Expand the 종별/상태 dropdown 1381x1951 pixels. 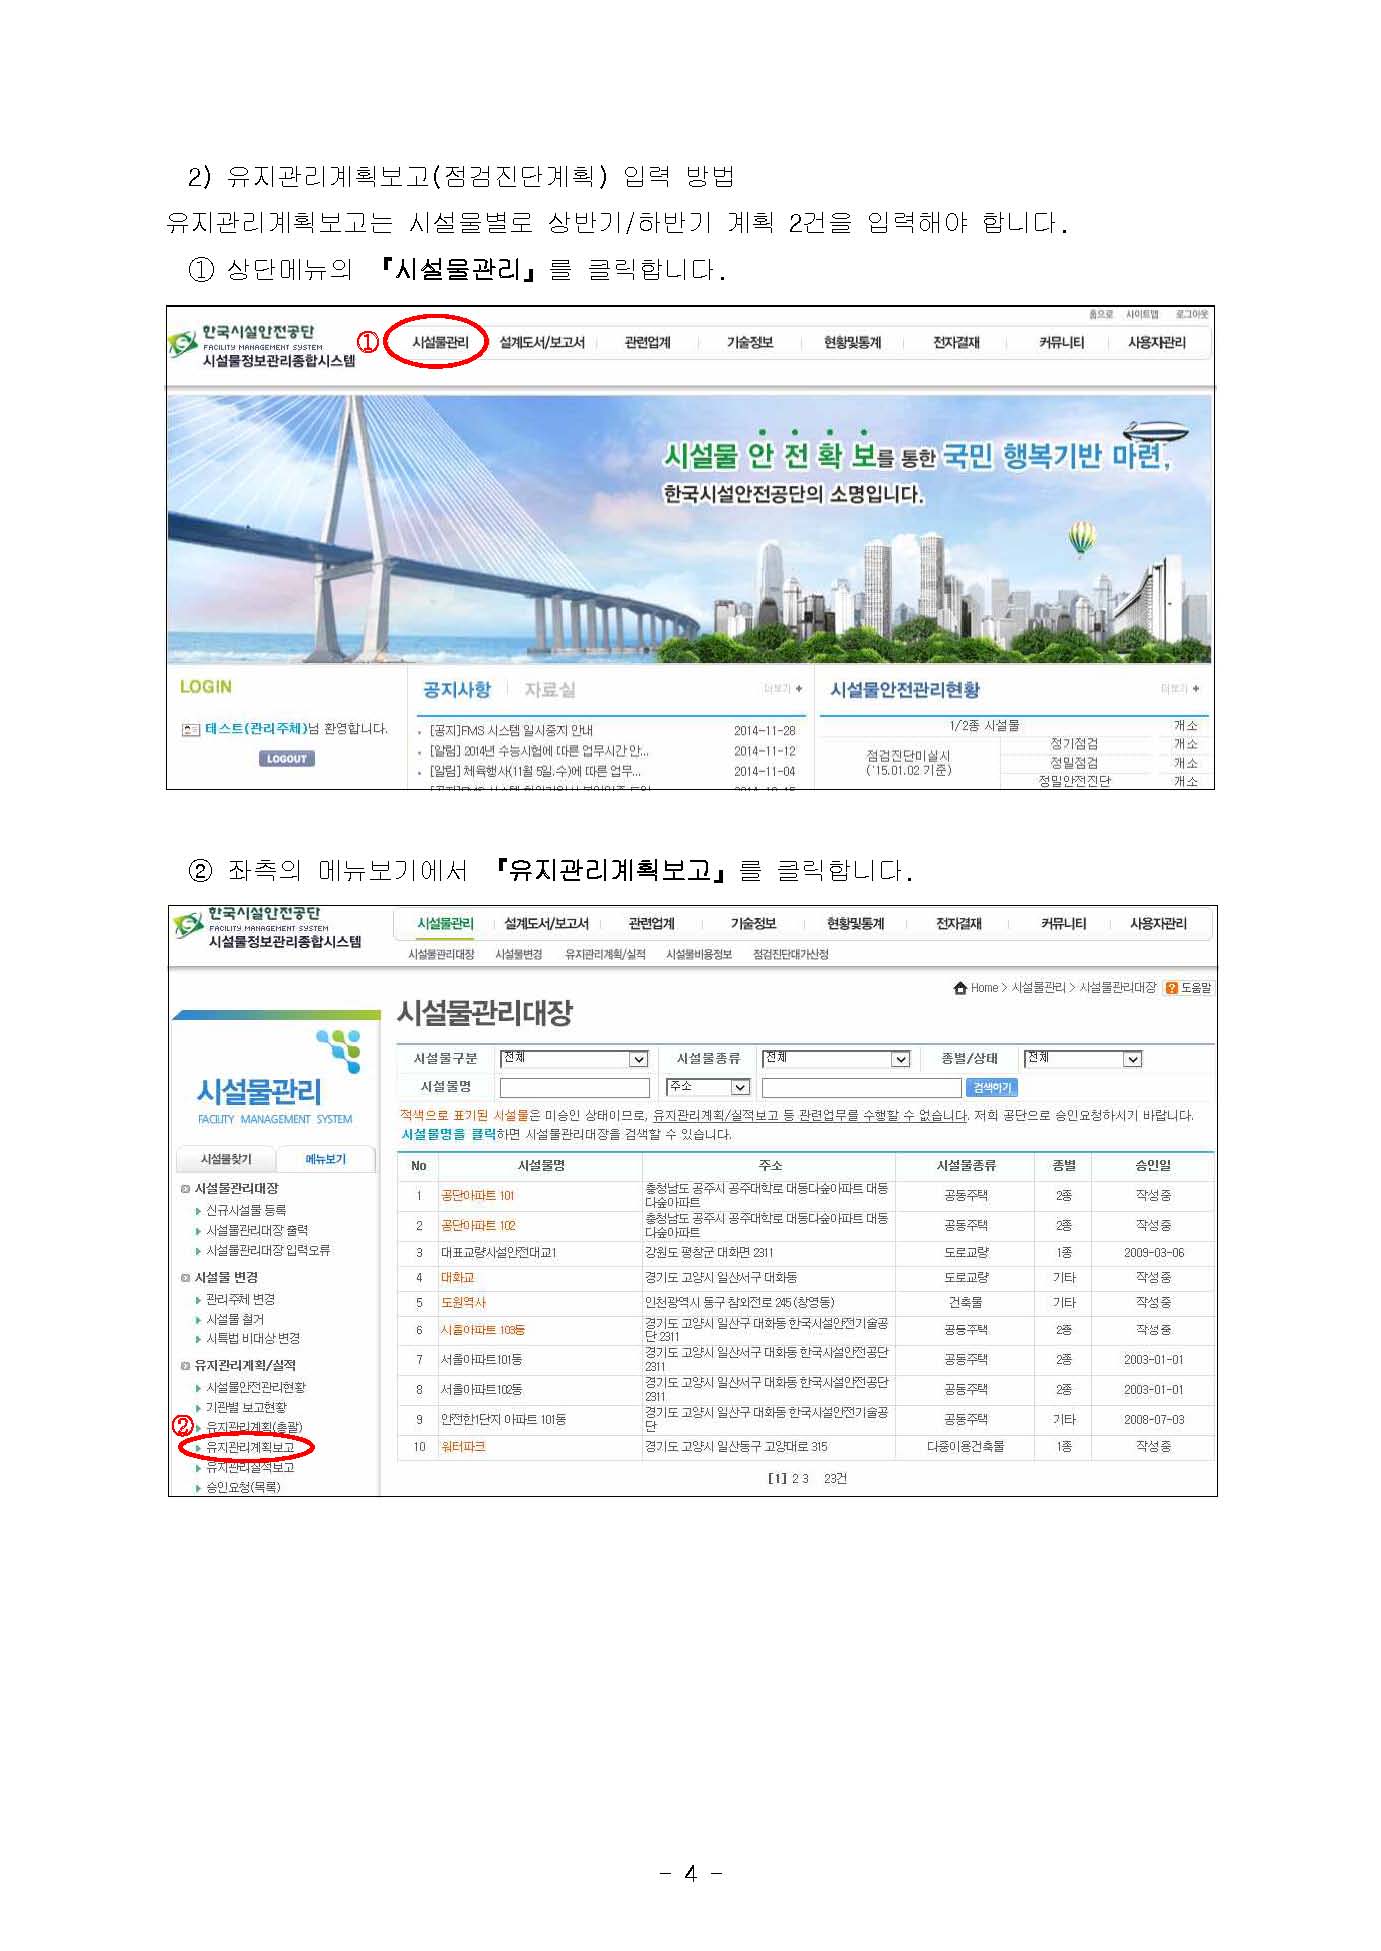[x=1132, y=1059]
